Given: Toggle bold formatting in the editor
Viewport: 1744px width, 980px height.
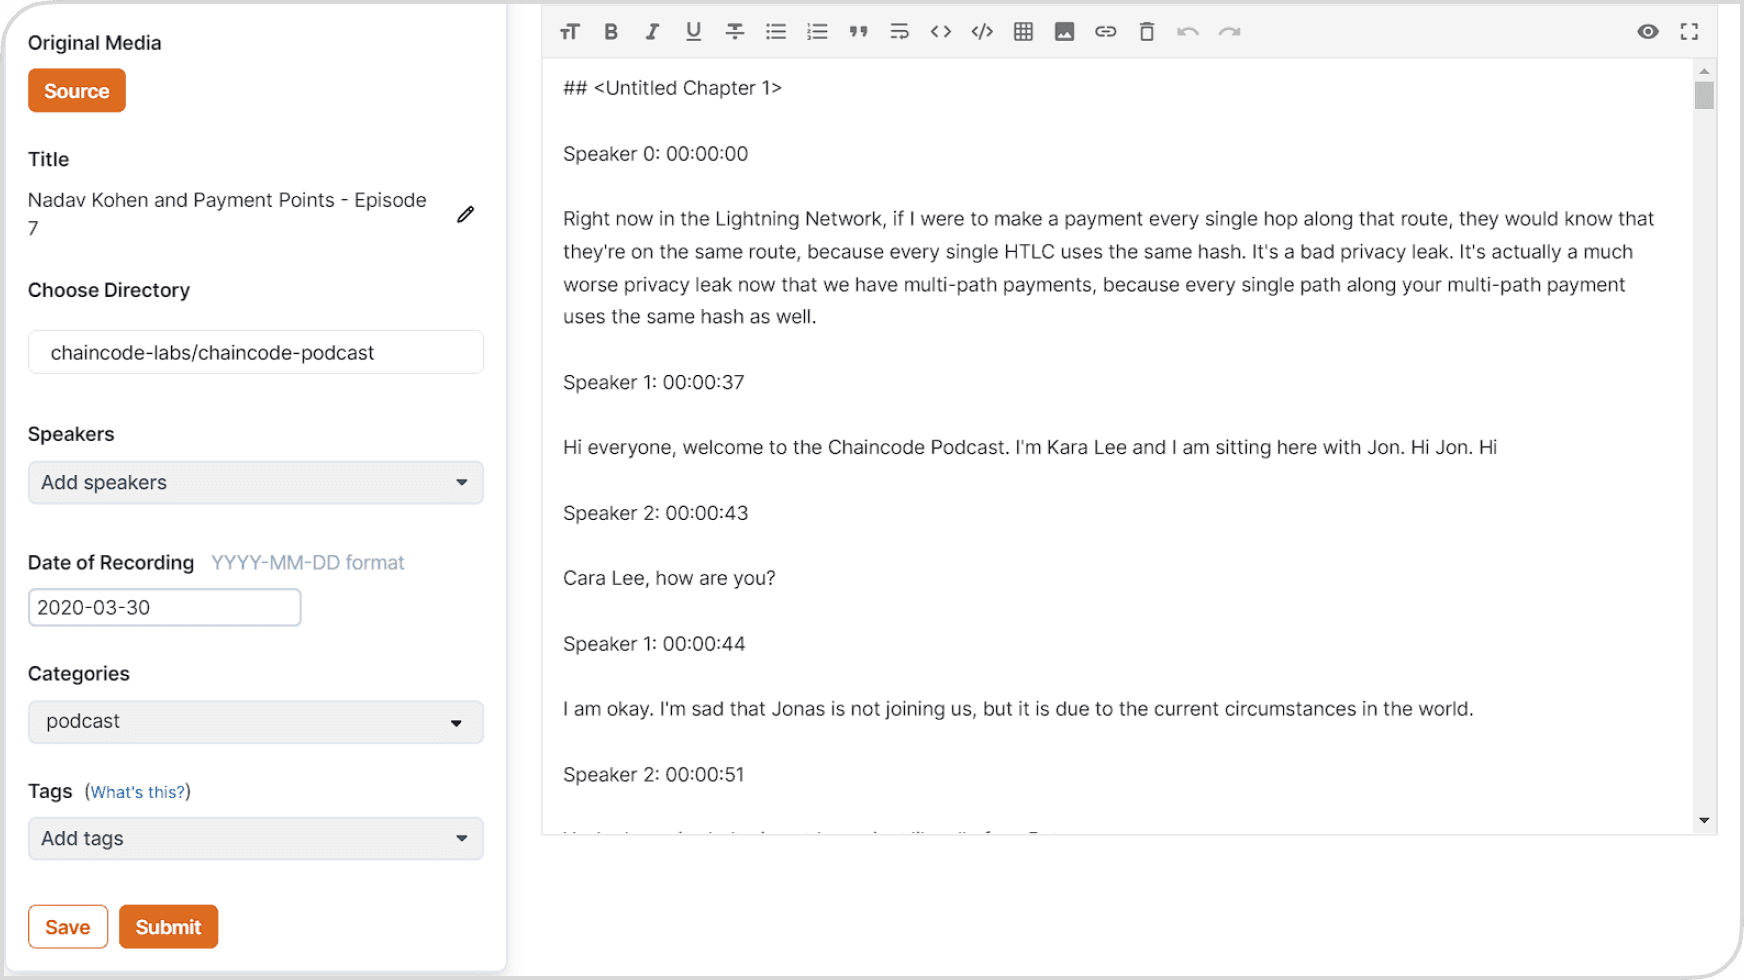Looking at the screenshot, I should pyautogui.click(x=611, y=31).
